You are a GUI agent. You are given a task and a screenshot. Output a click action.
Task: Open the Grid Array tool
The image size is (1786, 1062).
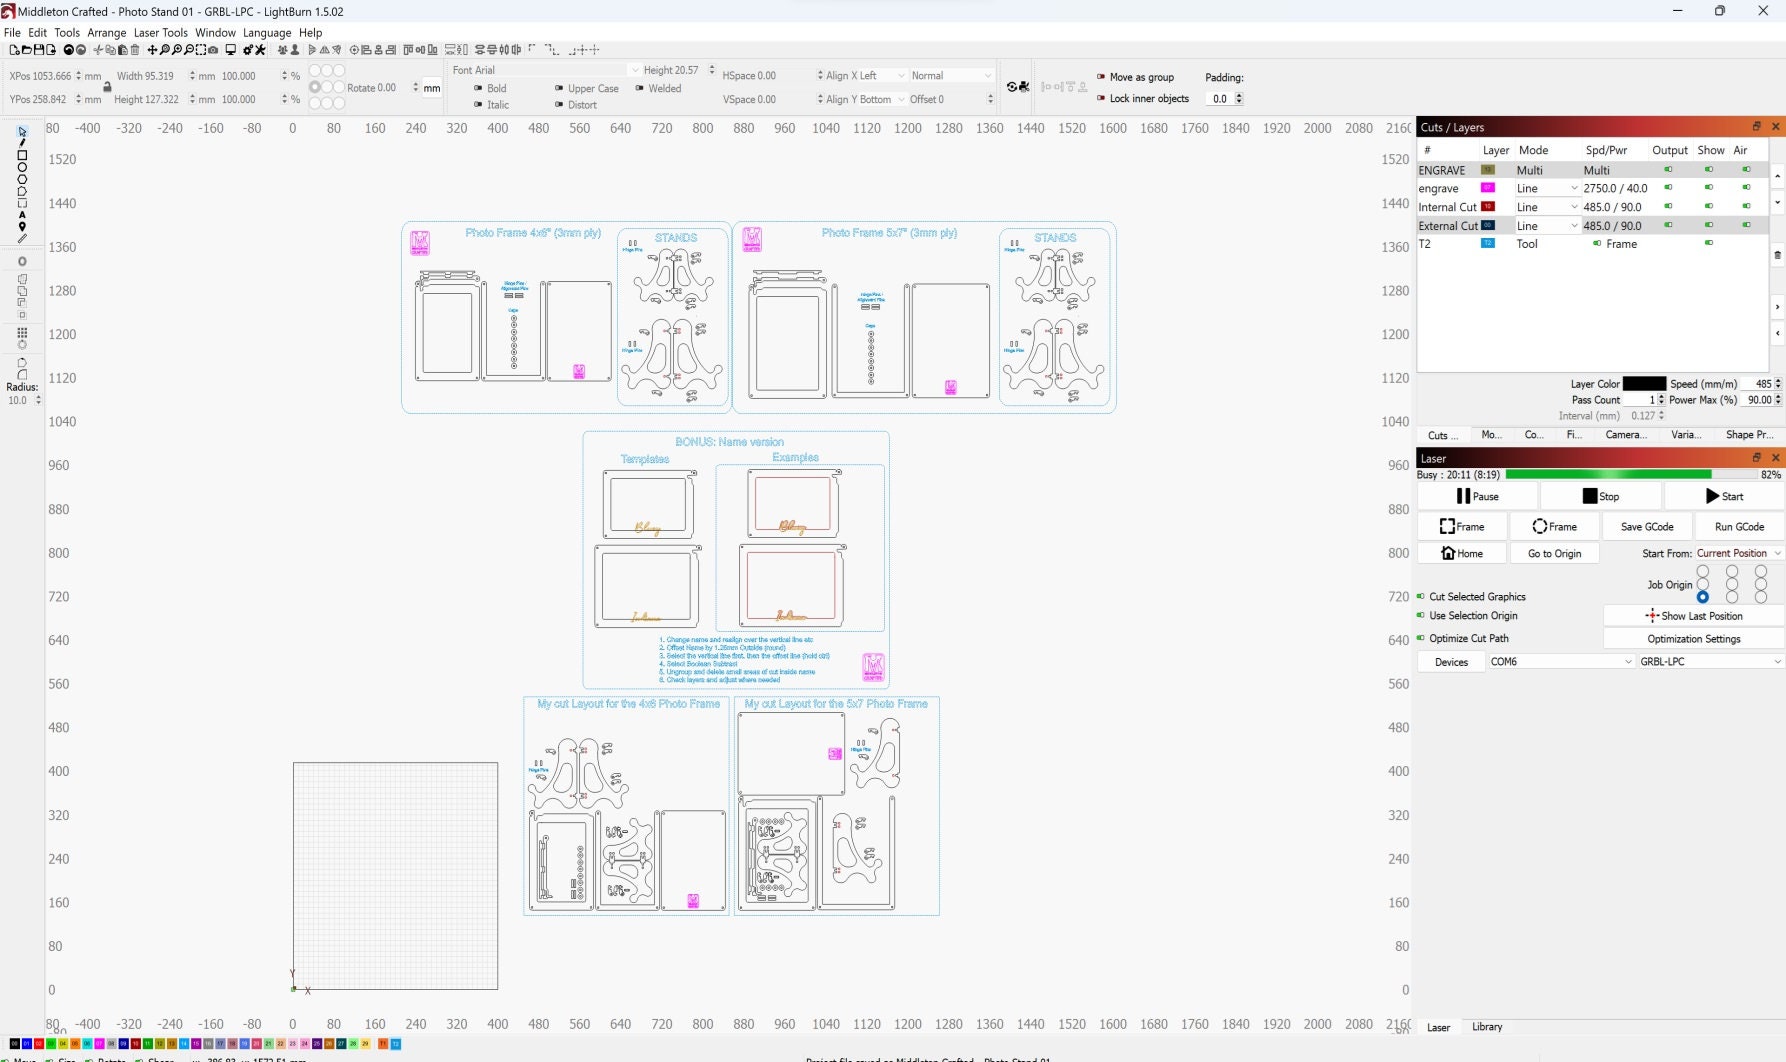[x=22, y=333]
